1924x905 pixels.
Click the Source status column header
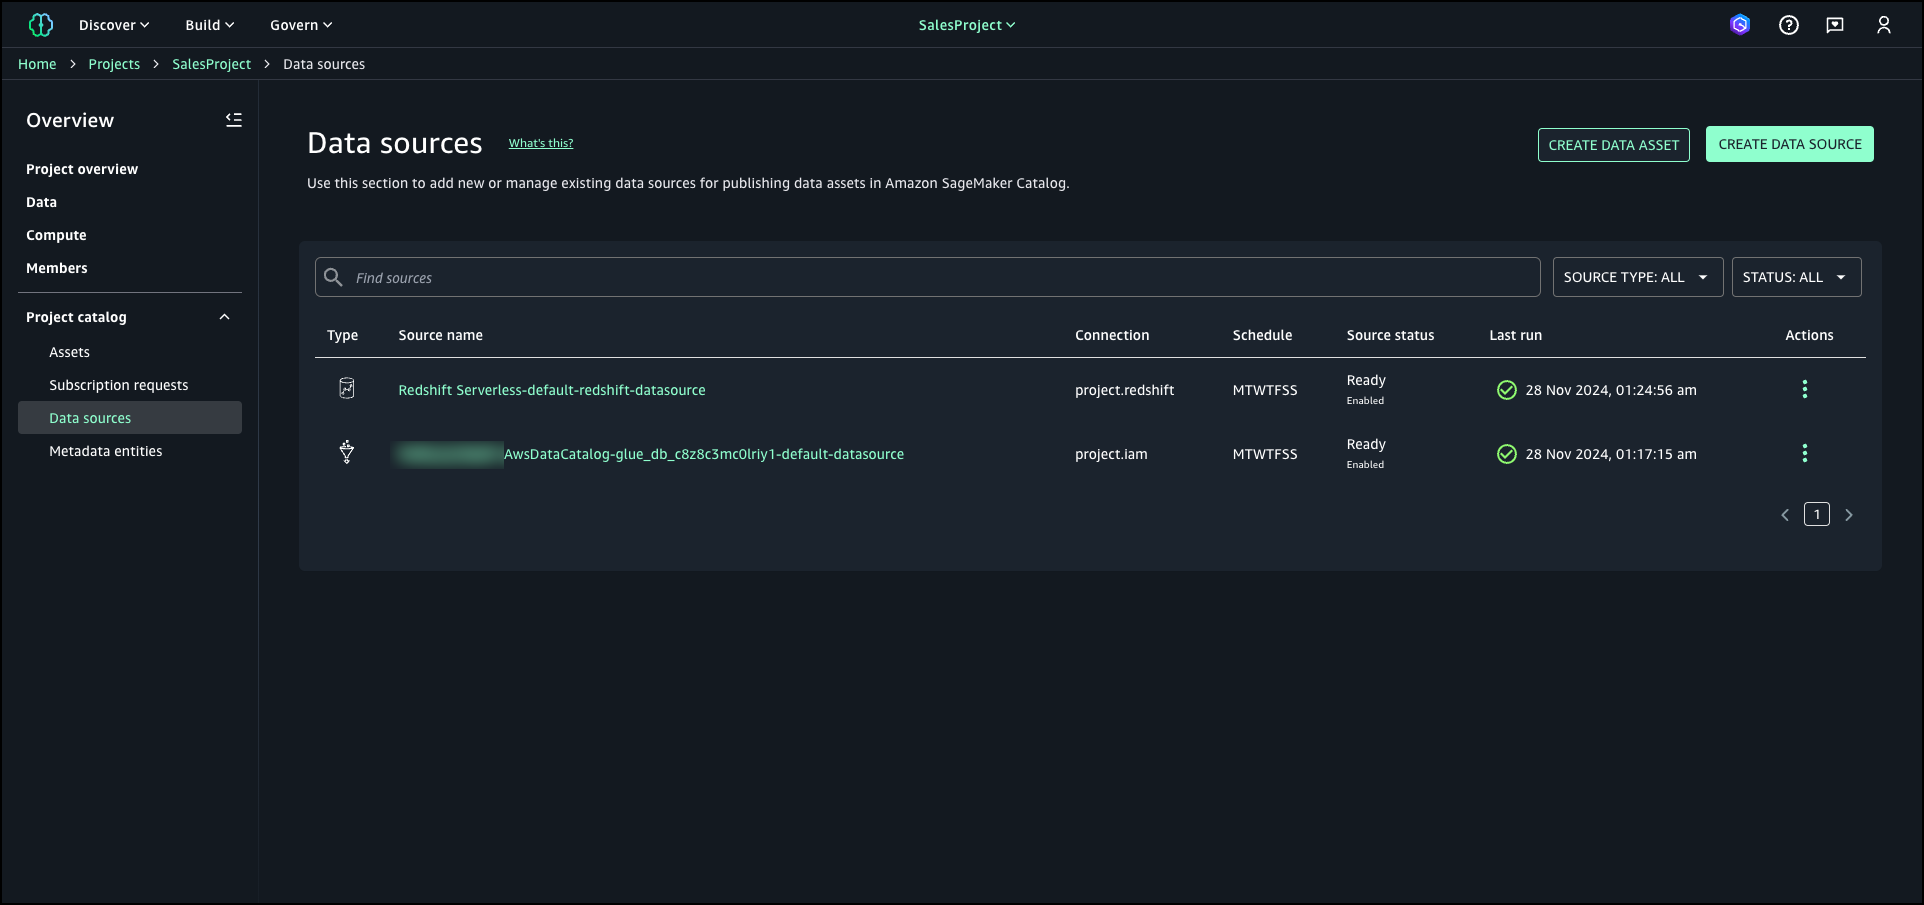pyautogui.click(x=1390, y=335)
